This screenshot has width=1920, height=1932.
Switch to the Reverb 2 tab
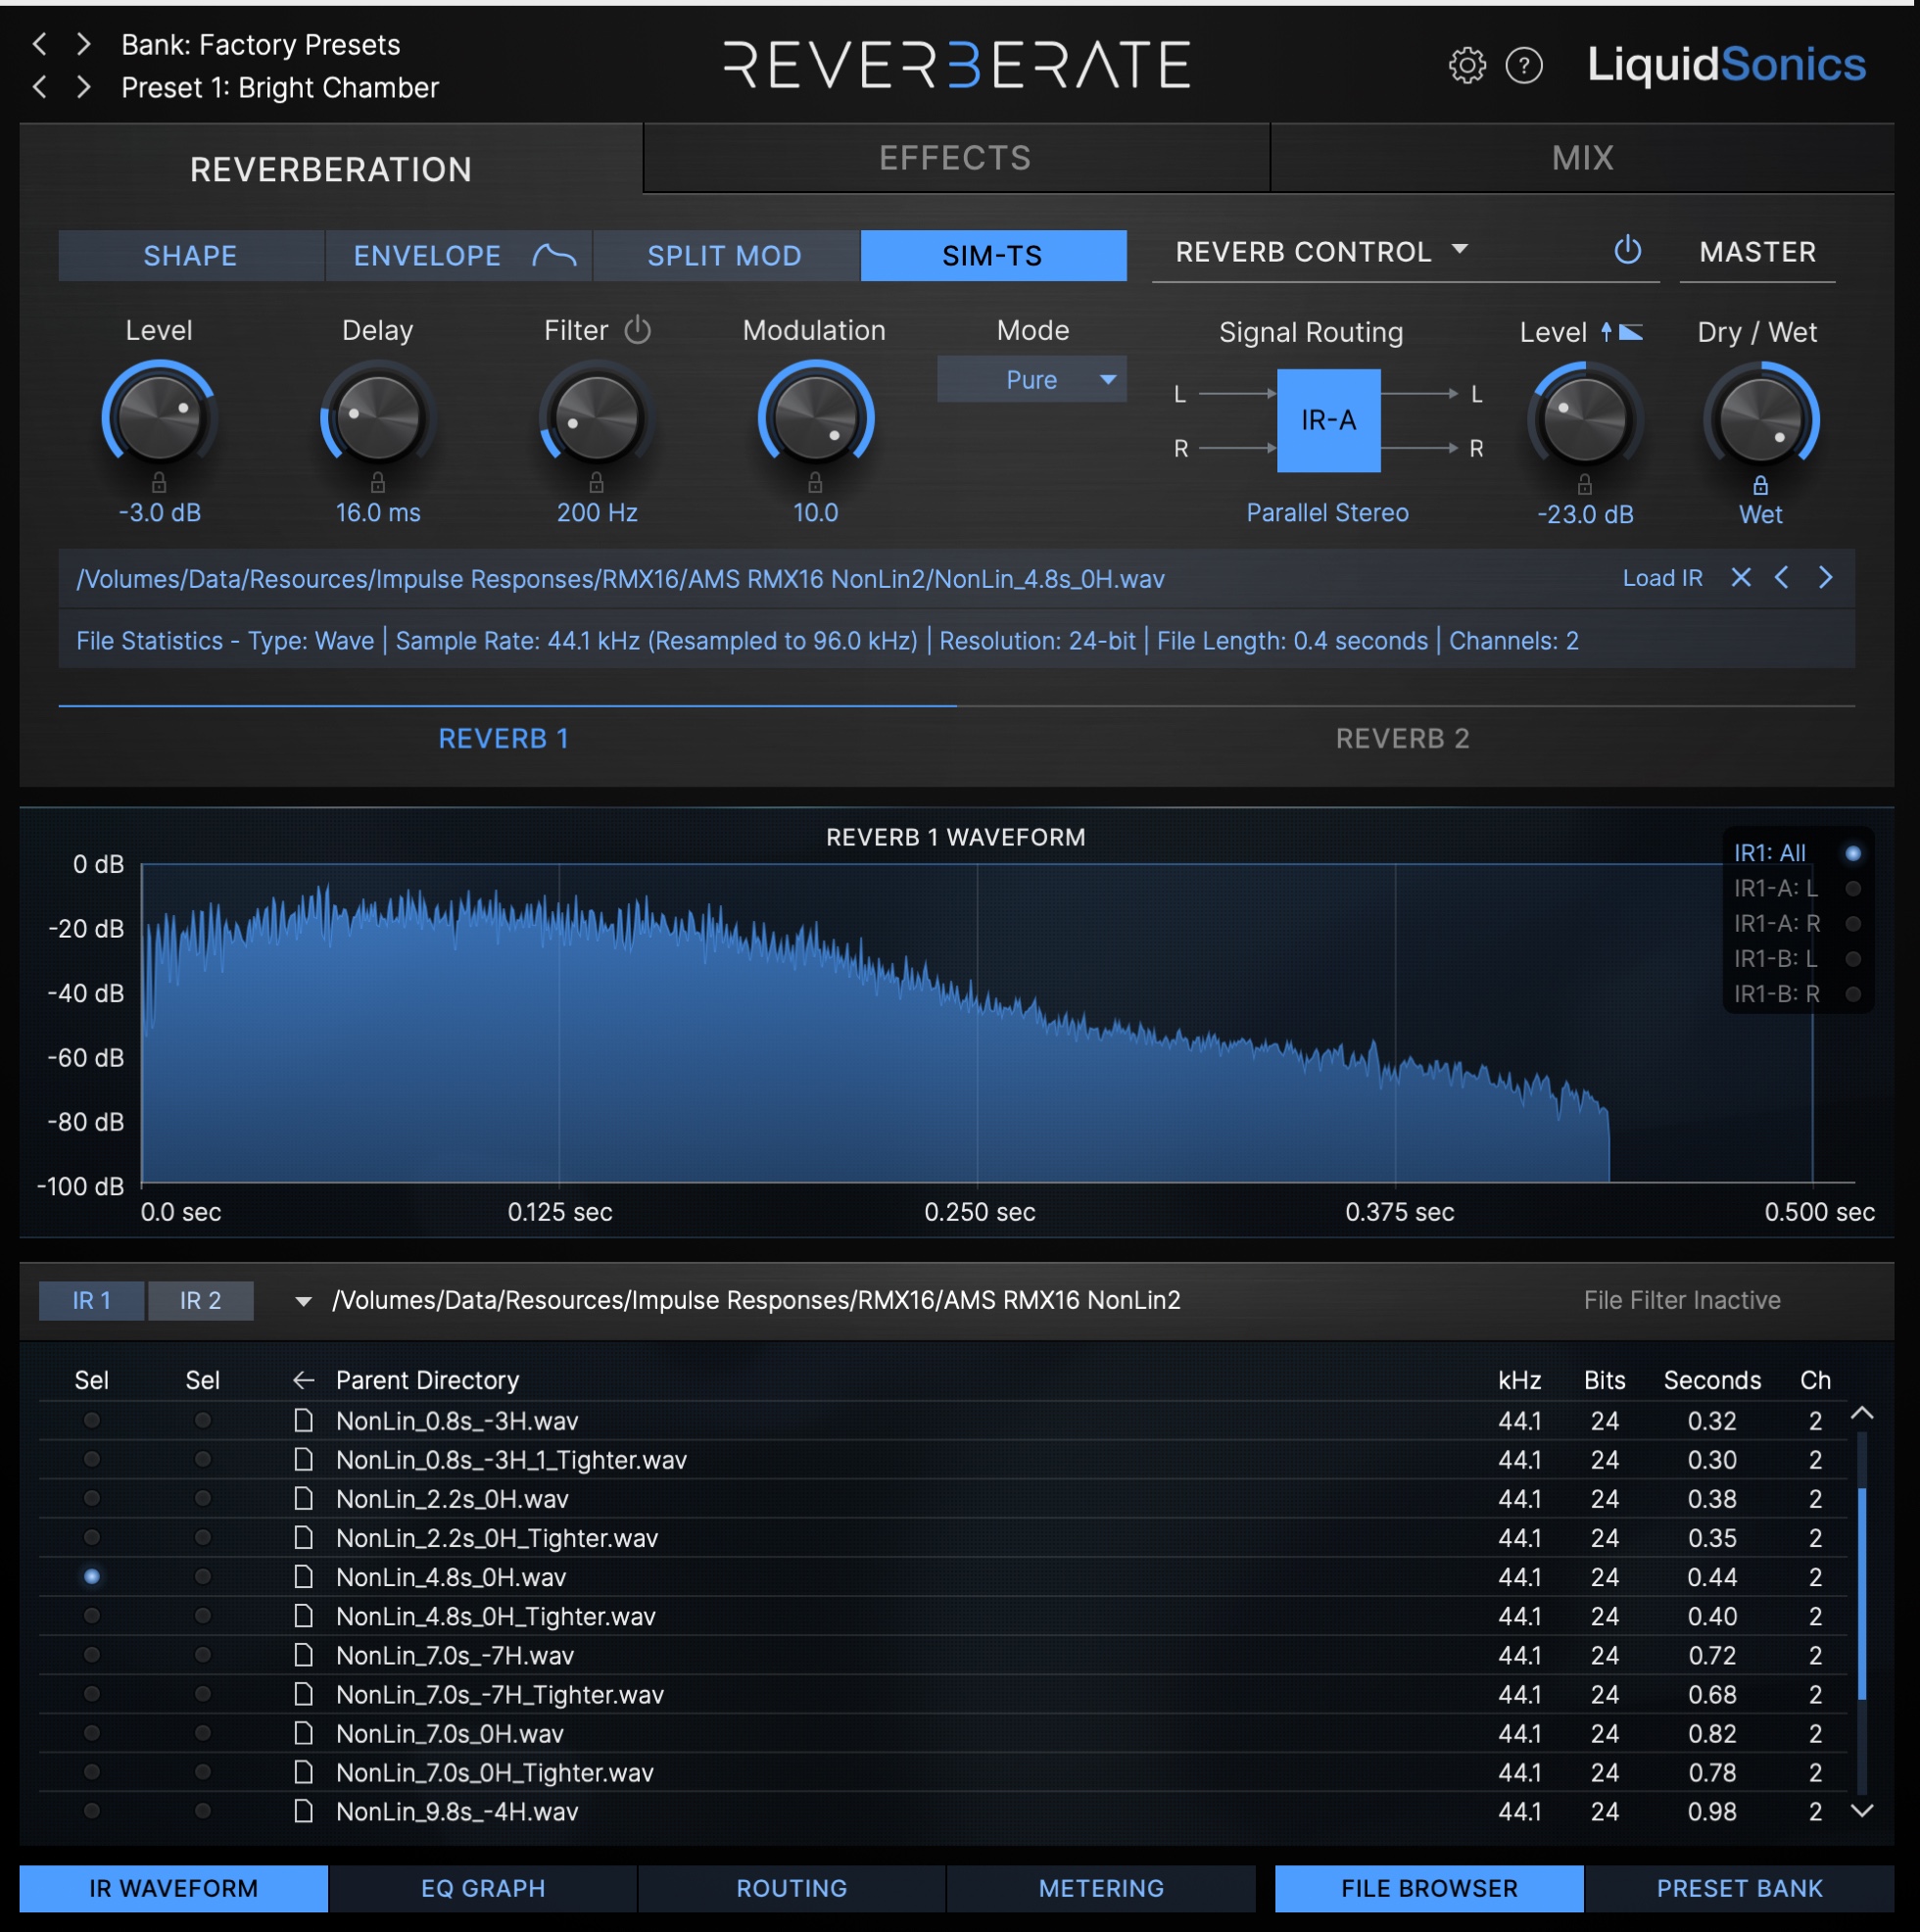pos(1403,738)
